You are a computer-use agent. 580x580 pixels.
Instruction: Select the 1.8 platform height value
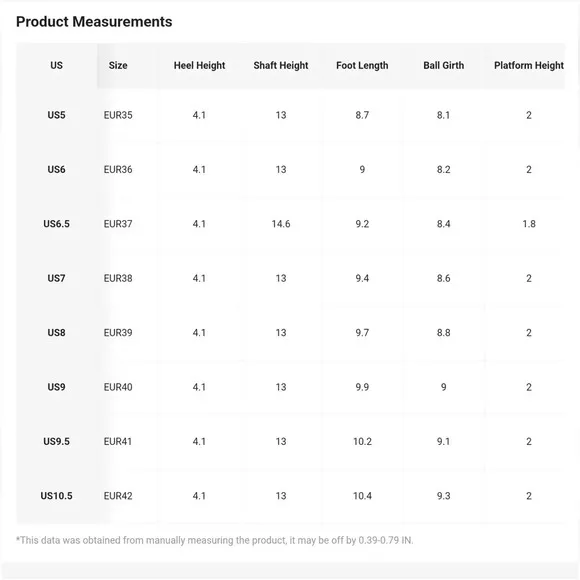tap(529, 224)
